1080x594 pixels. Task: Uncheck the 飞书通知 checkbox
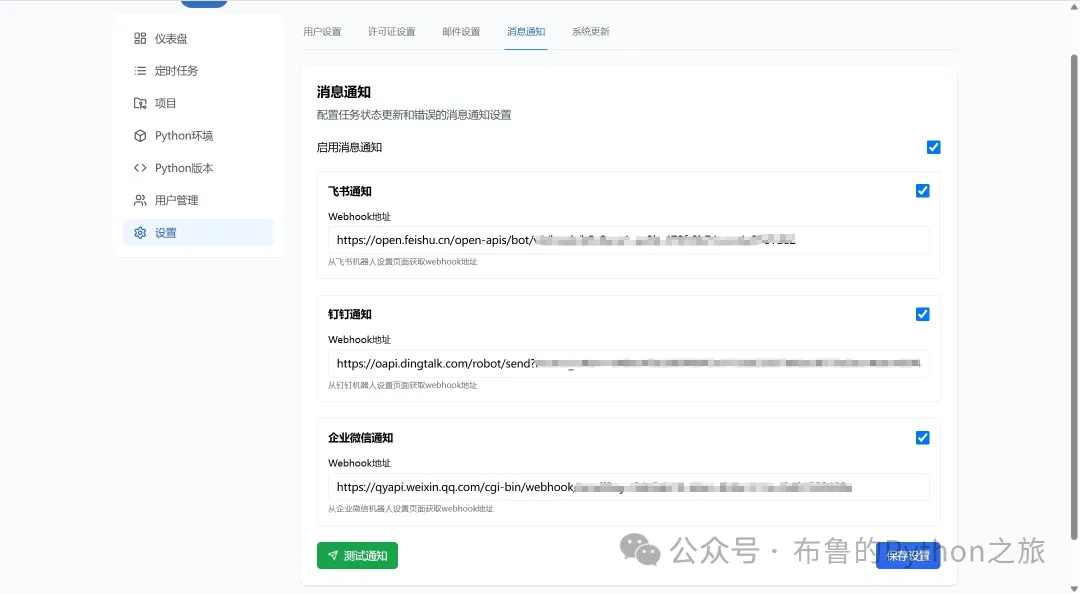tap(922, 191)
